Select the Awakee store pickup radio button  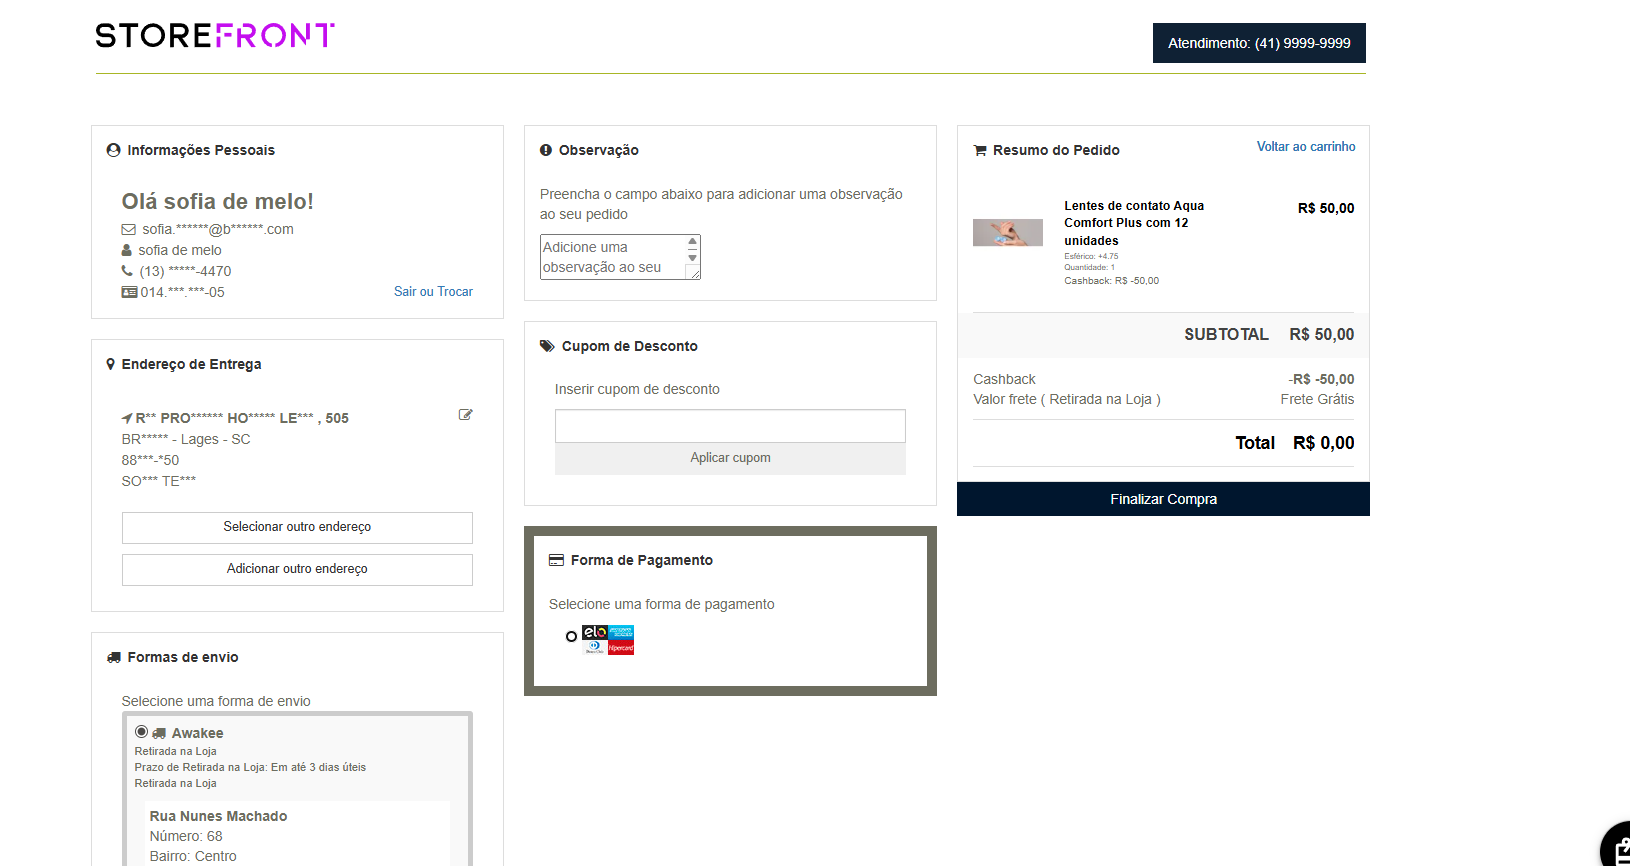141,732
